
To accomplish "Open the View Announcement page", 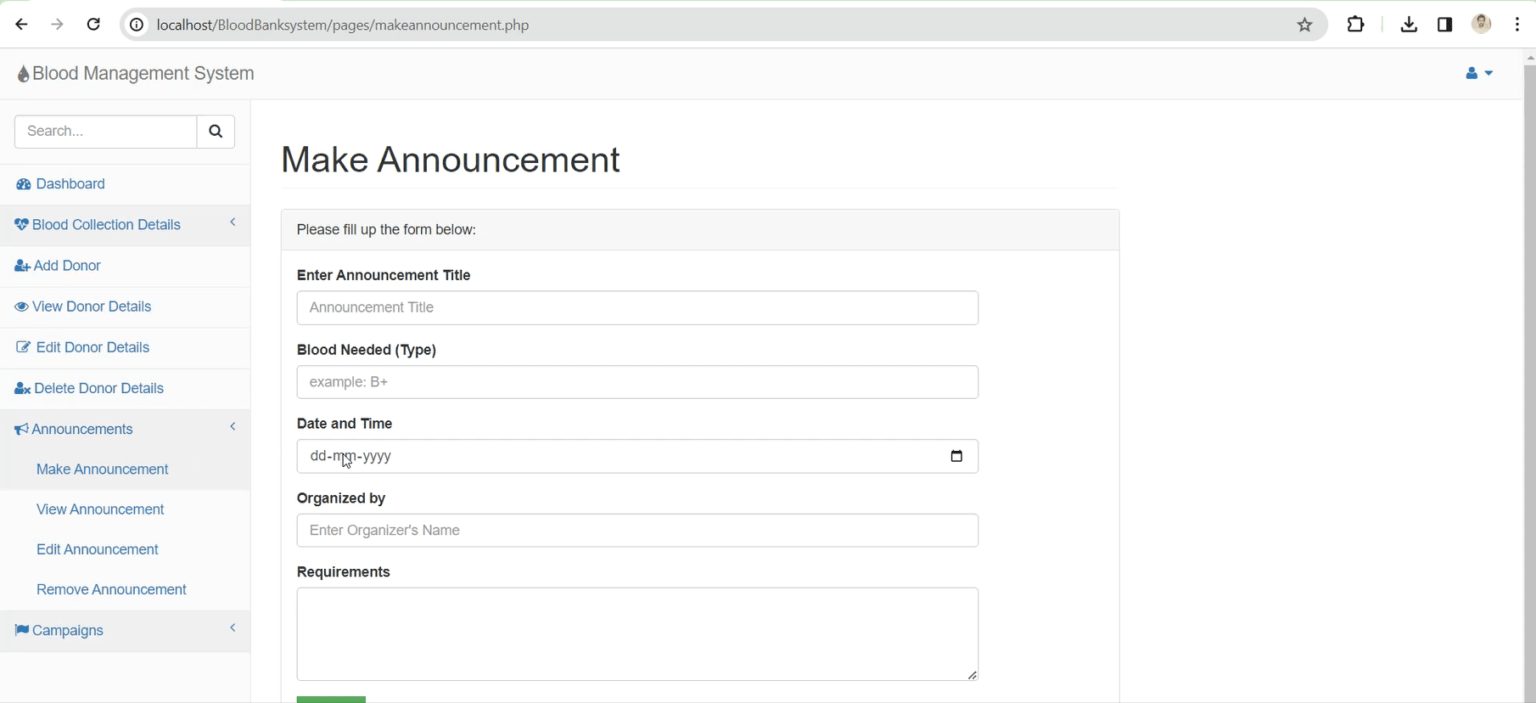I will pos(100,509).
